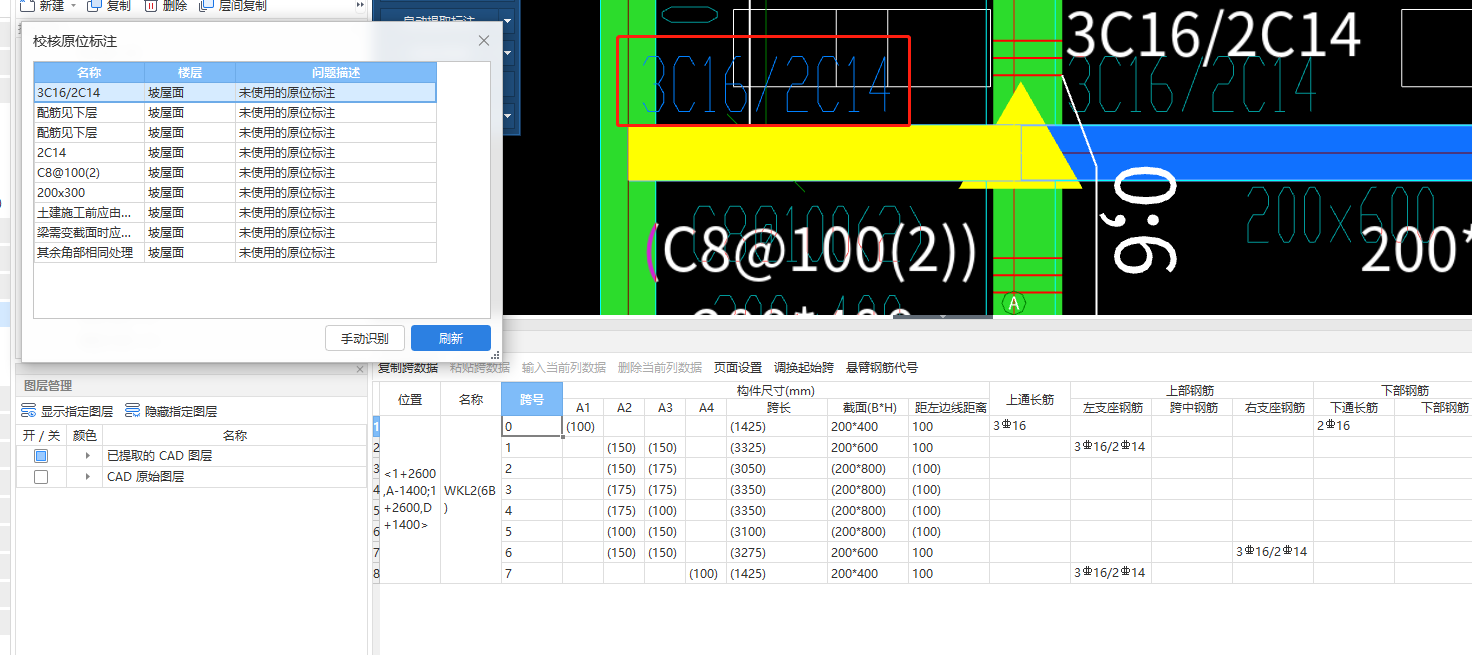Expand the 已提取的 CAD 图层 tree arrow
Image resolution: width=1472 pixels, height=655 pixels.
87,456
